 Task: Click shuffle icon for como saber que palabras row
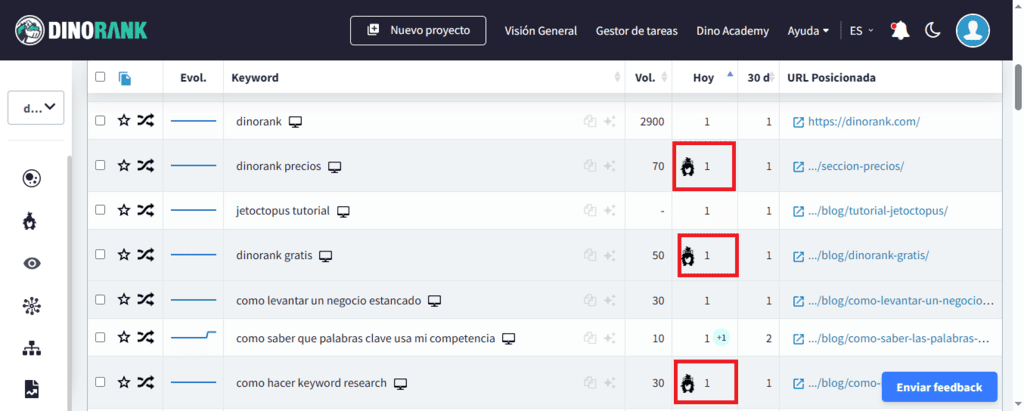[145, 338]
